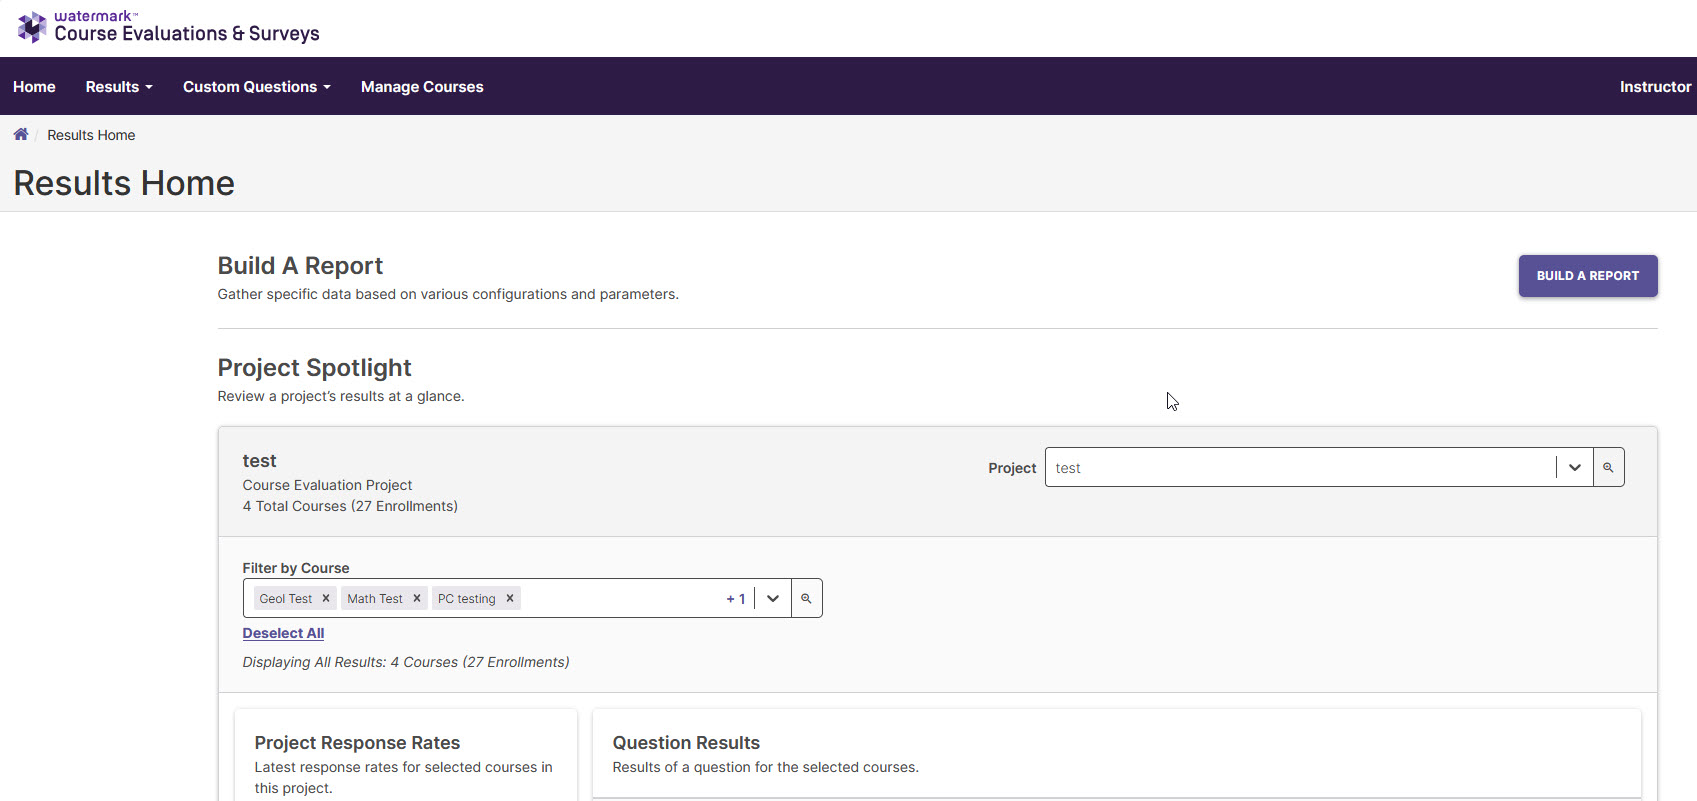
Task: Click the "4 Total Courses (27 Enrollments)" text
Action: 350,506
